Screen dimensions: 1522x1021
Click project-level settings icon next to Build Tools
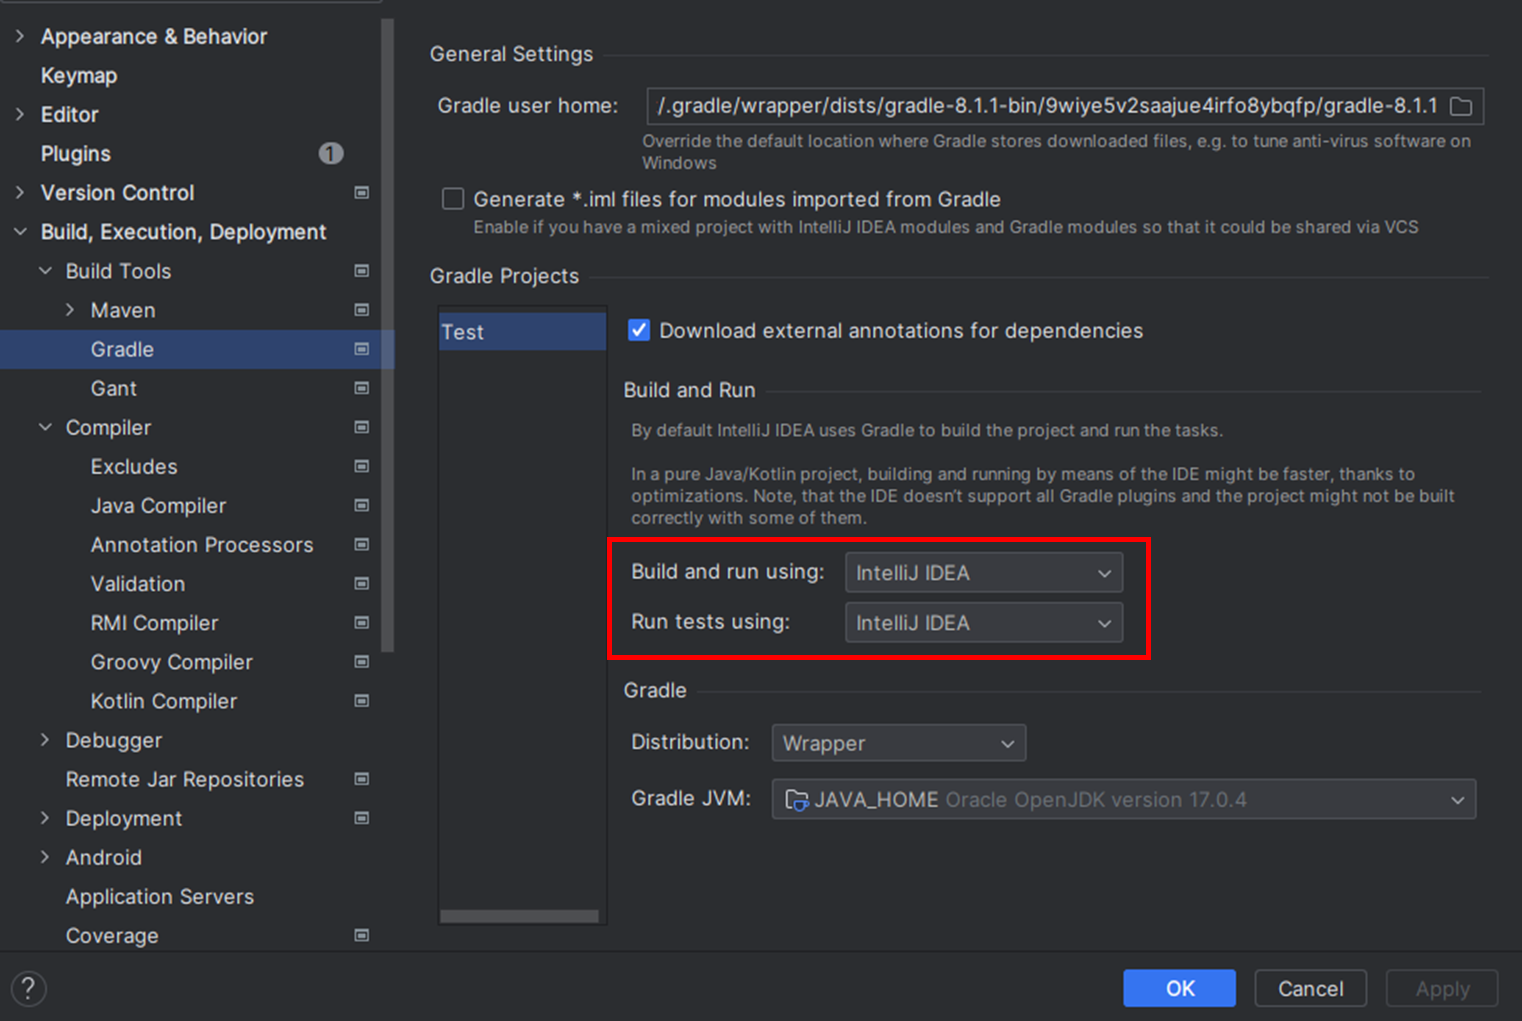pyautogui.click(x=362, y=271)
